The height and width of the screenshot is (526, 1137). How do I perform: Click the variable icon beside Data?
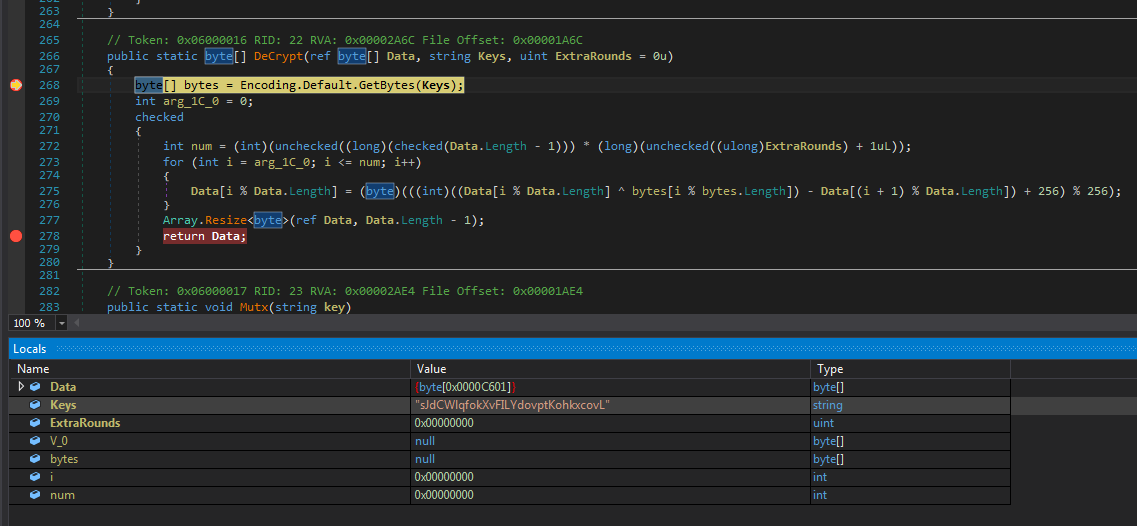35,387
